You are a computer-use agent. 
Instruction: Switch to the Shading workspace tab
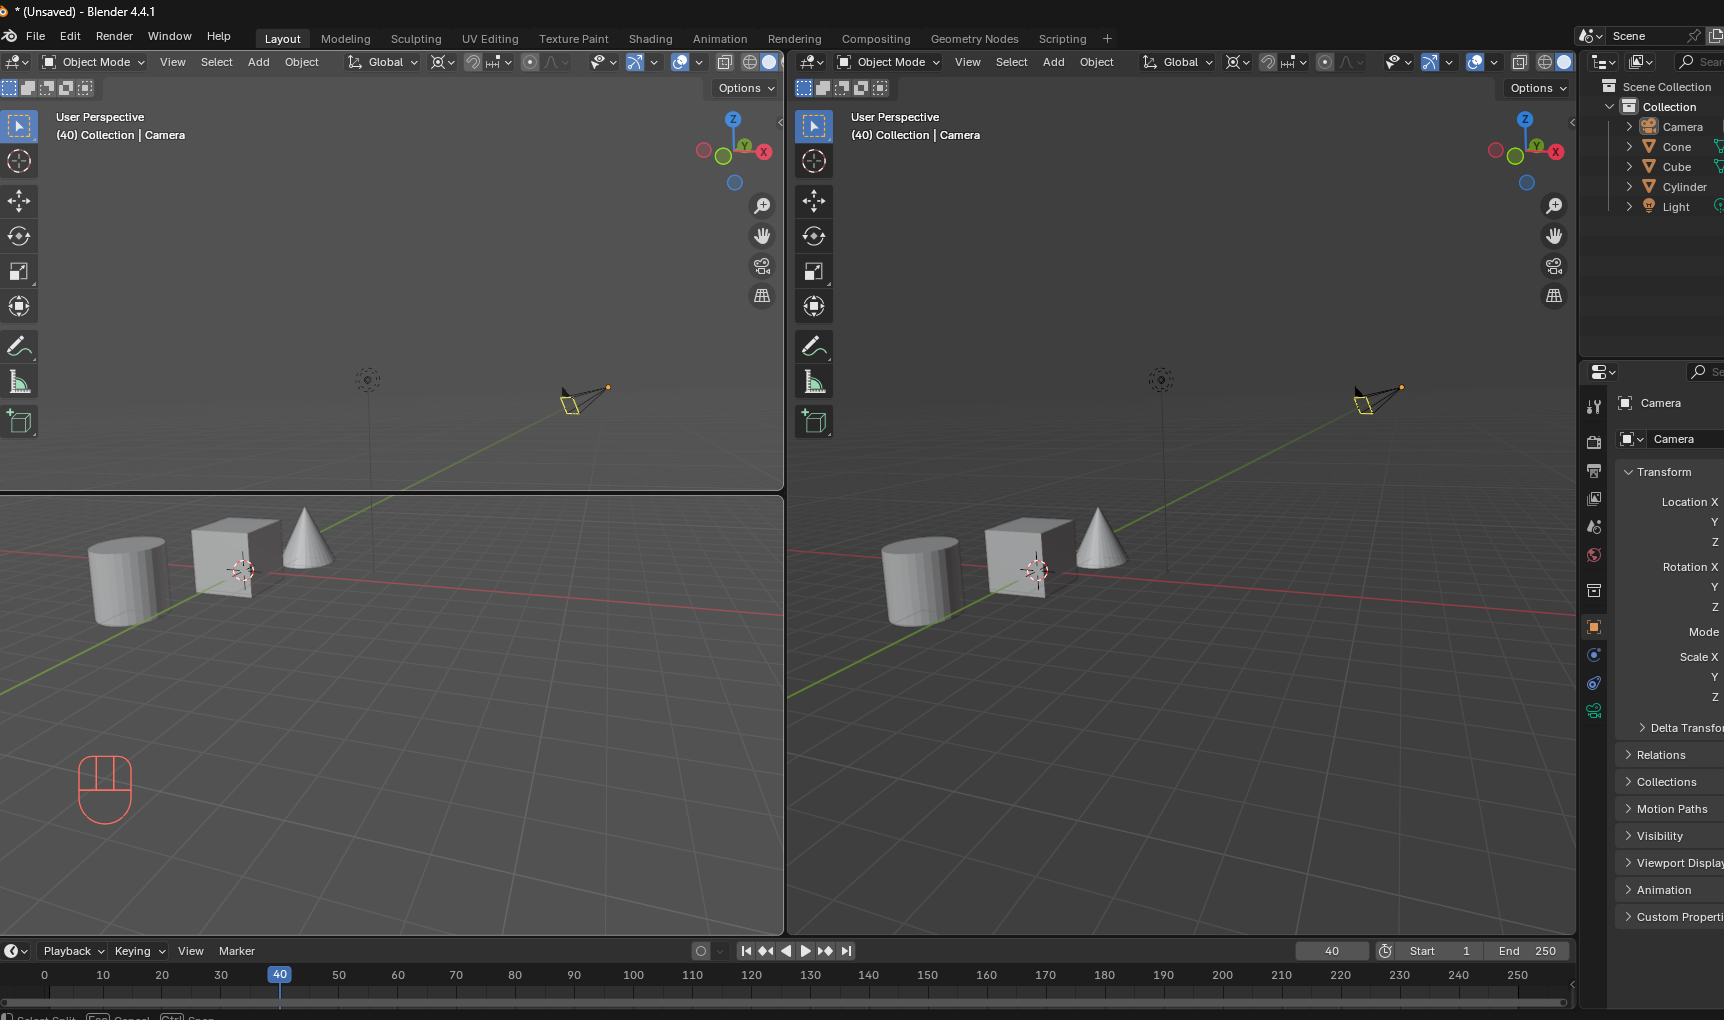point(650,39)
